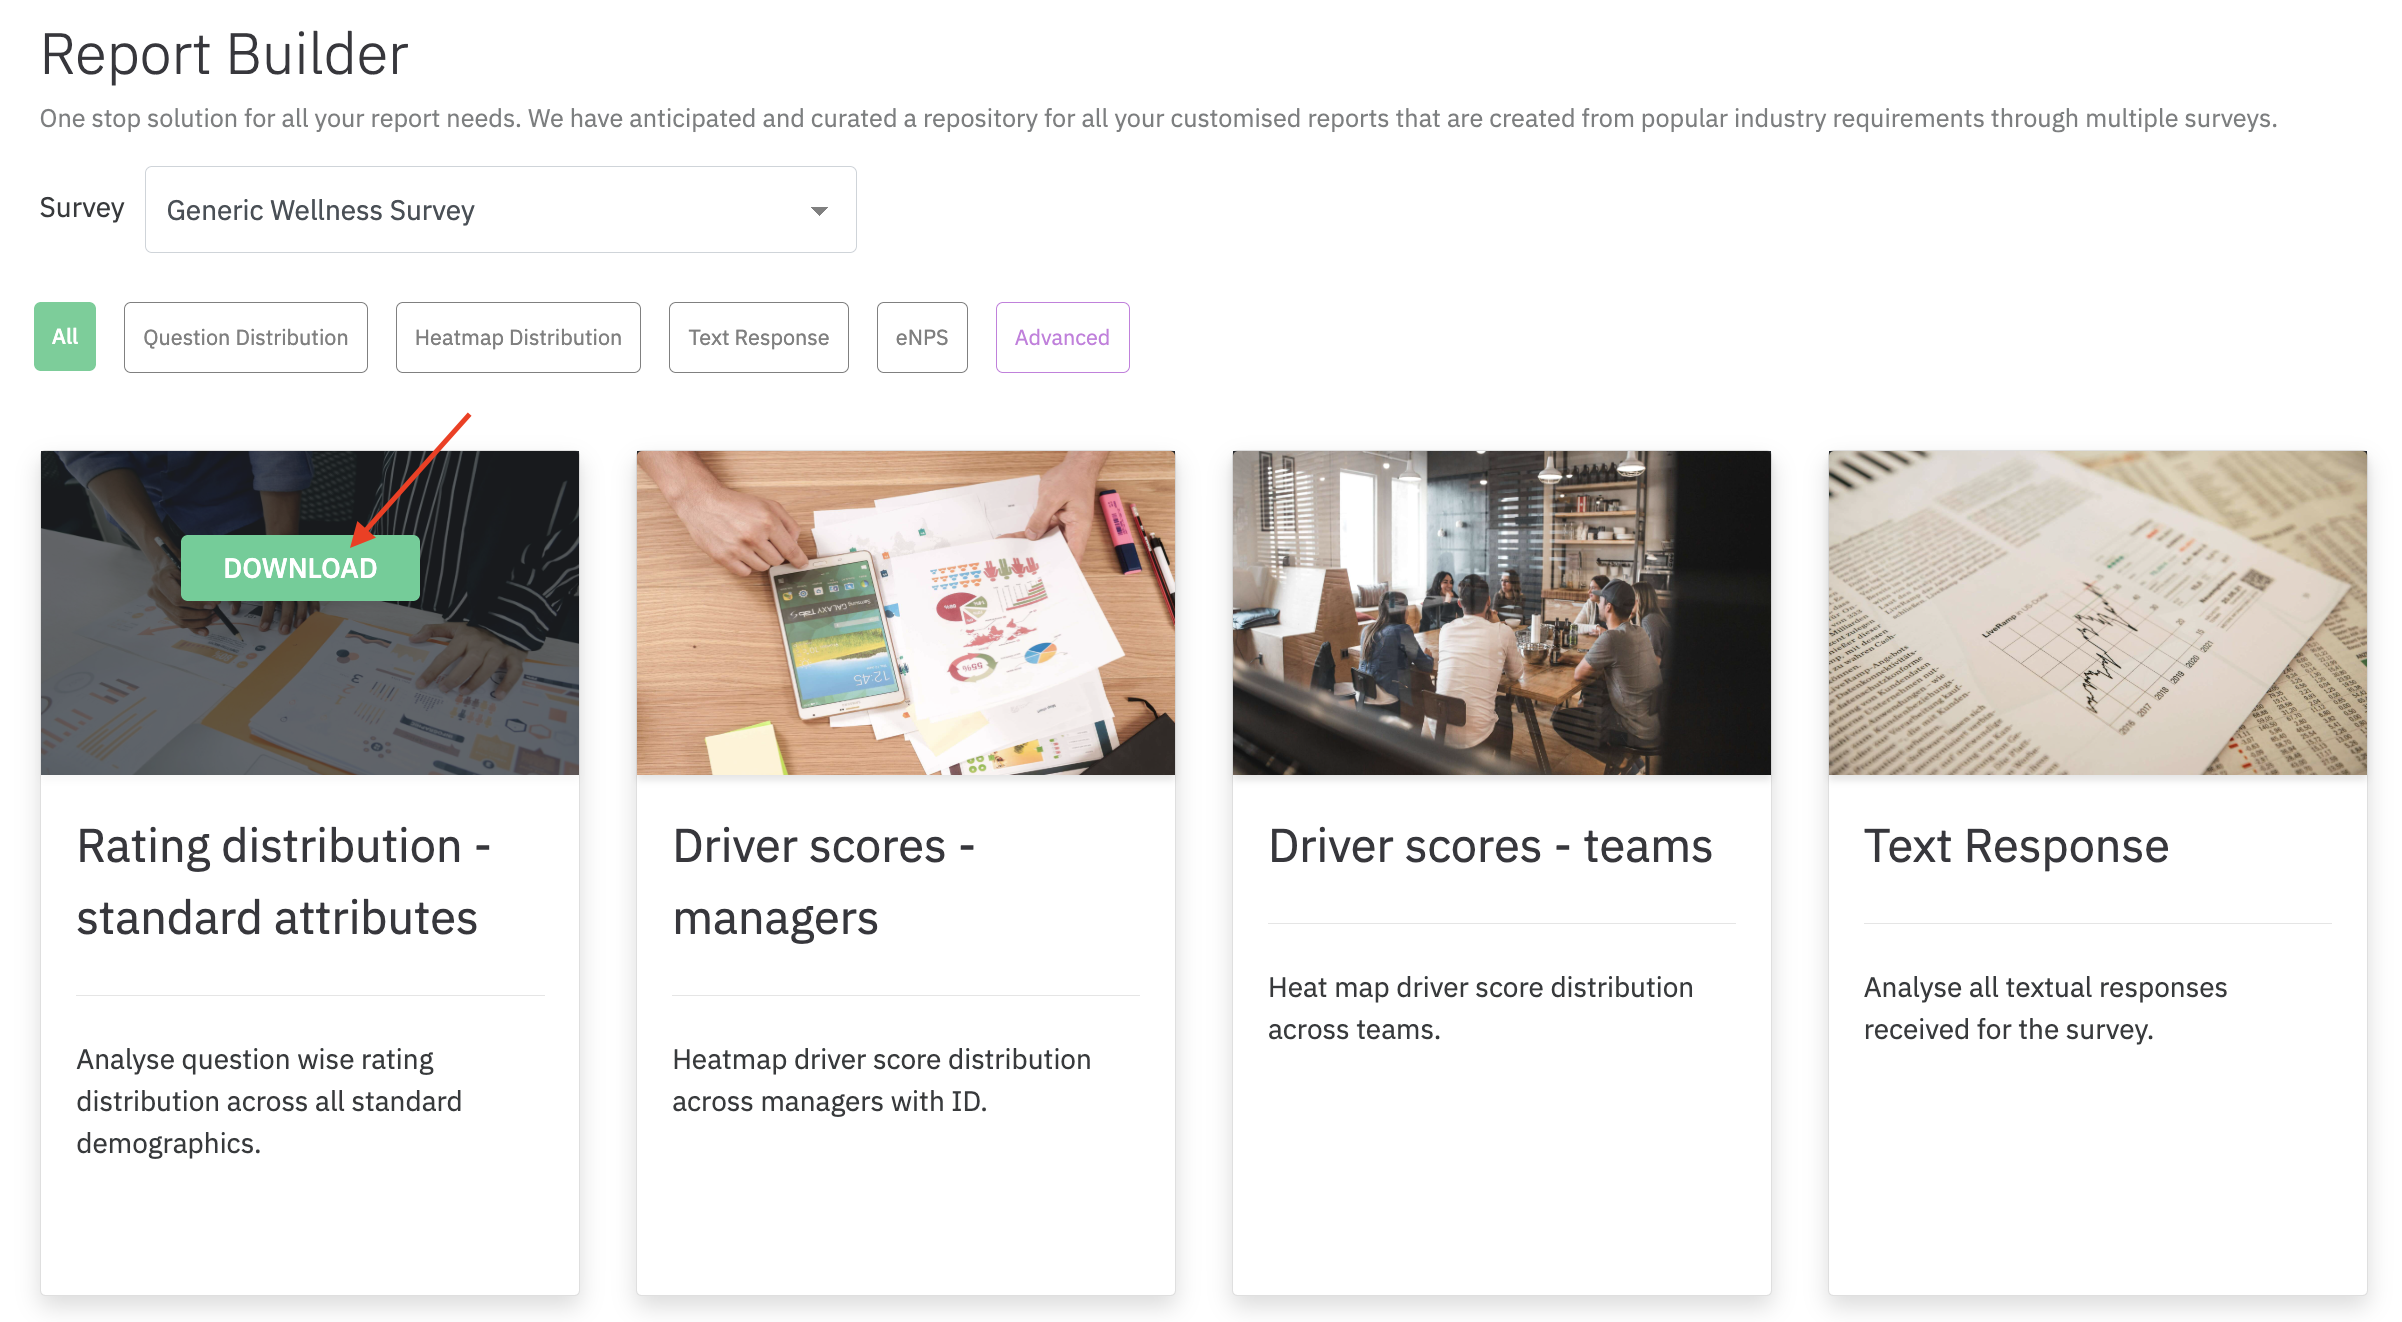Open Text Response card image
Screen dimensions: 2402x1322
(x=2098, y=613)
